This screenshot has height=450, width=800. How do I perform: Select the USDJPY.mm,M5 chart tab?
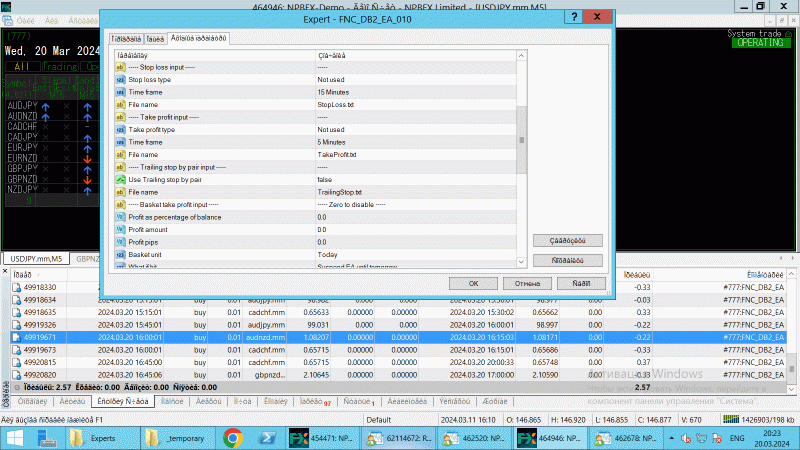[35, 259]
